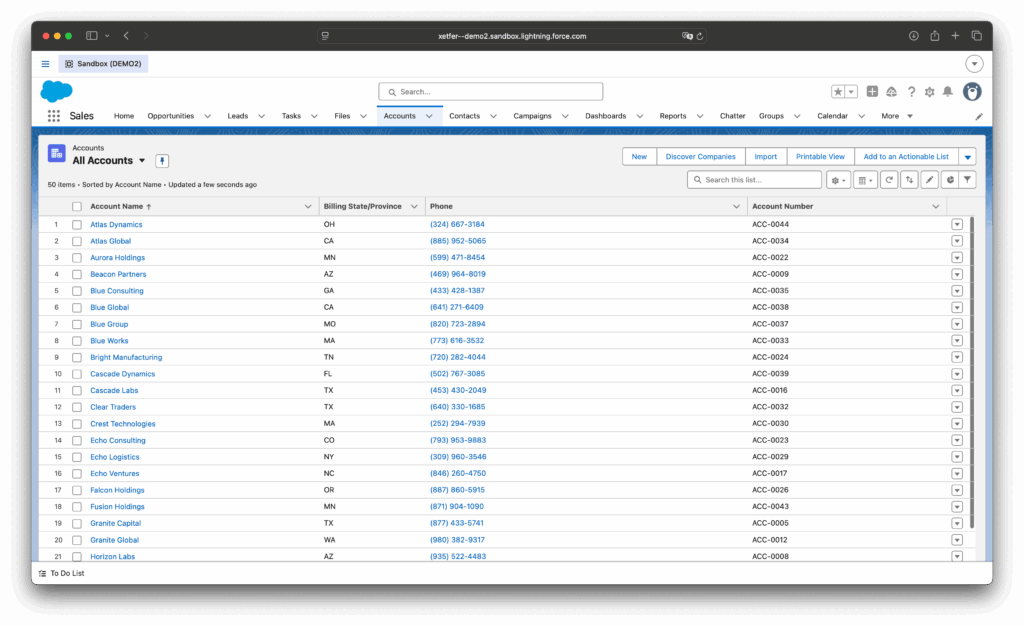
Task: Open Account Name column menu chevron
Action: click(x=308, y=206)
